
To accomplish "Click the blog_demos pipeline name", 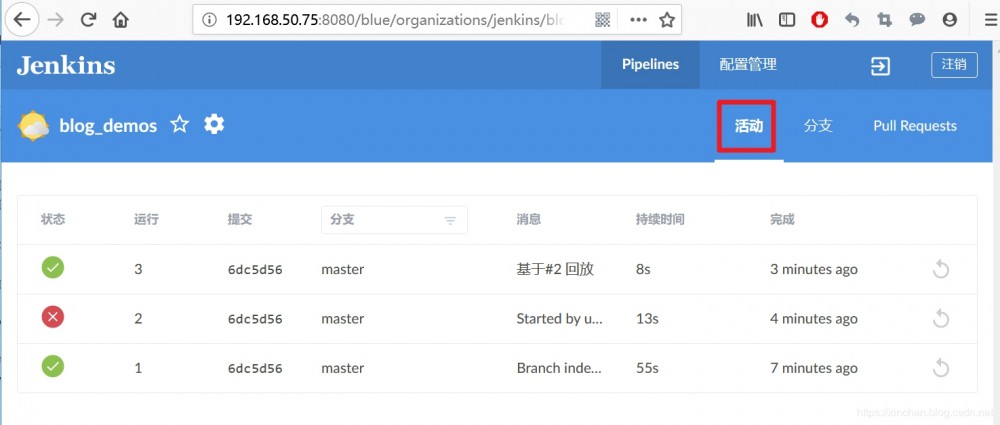I will pos(108,126).
